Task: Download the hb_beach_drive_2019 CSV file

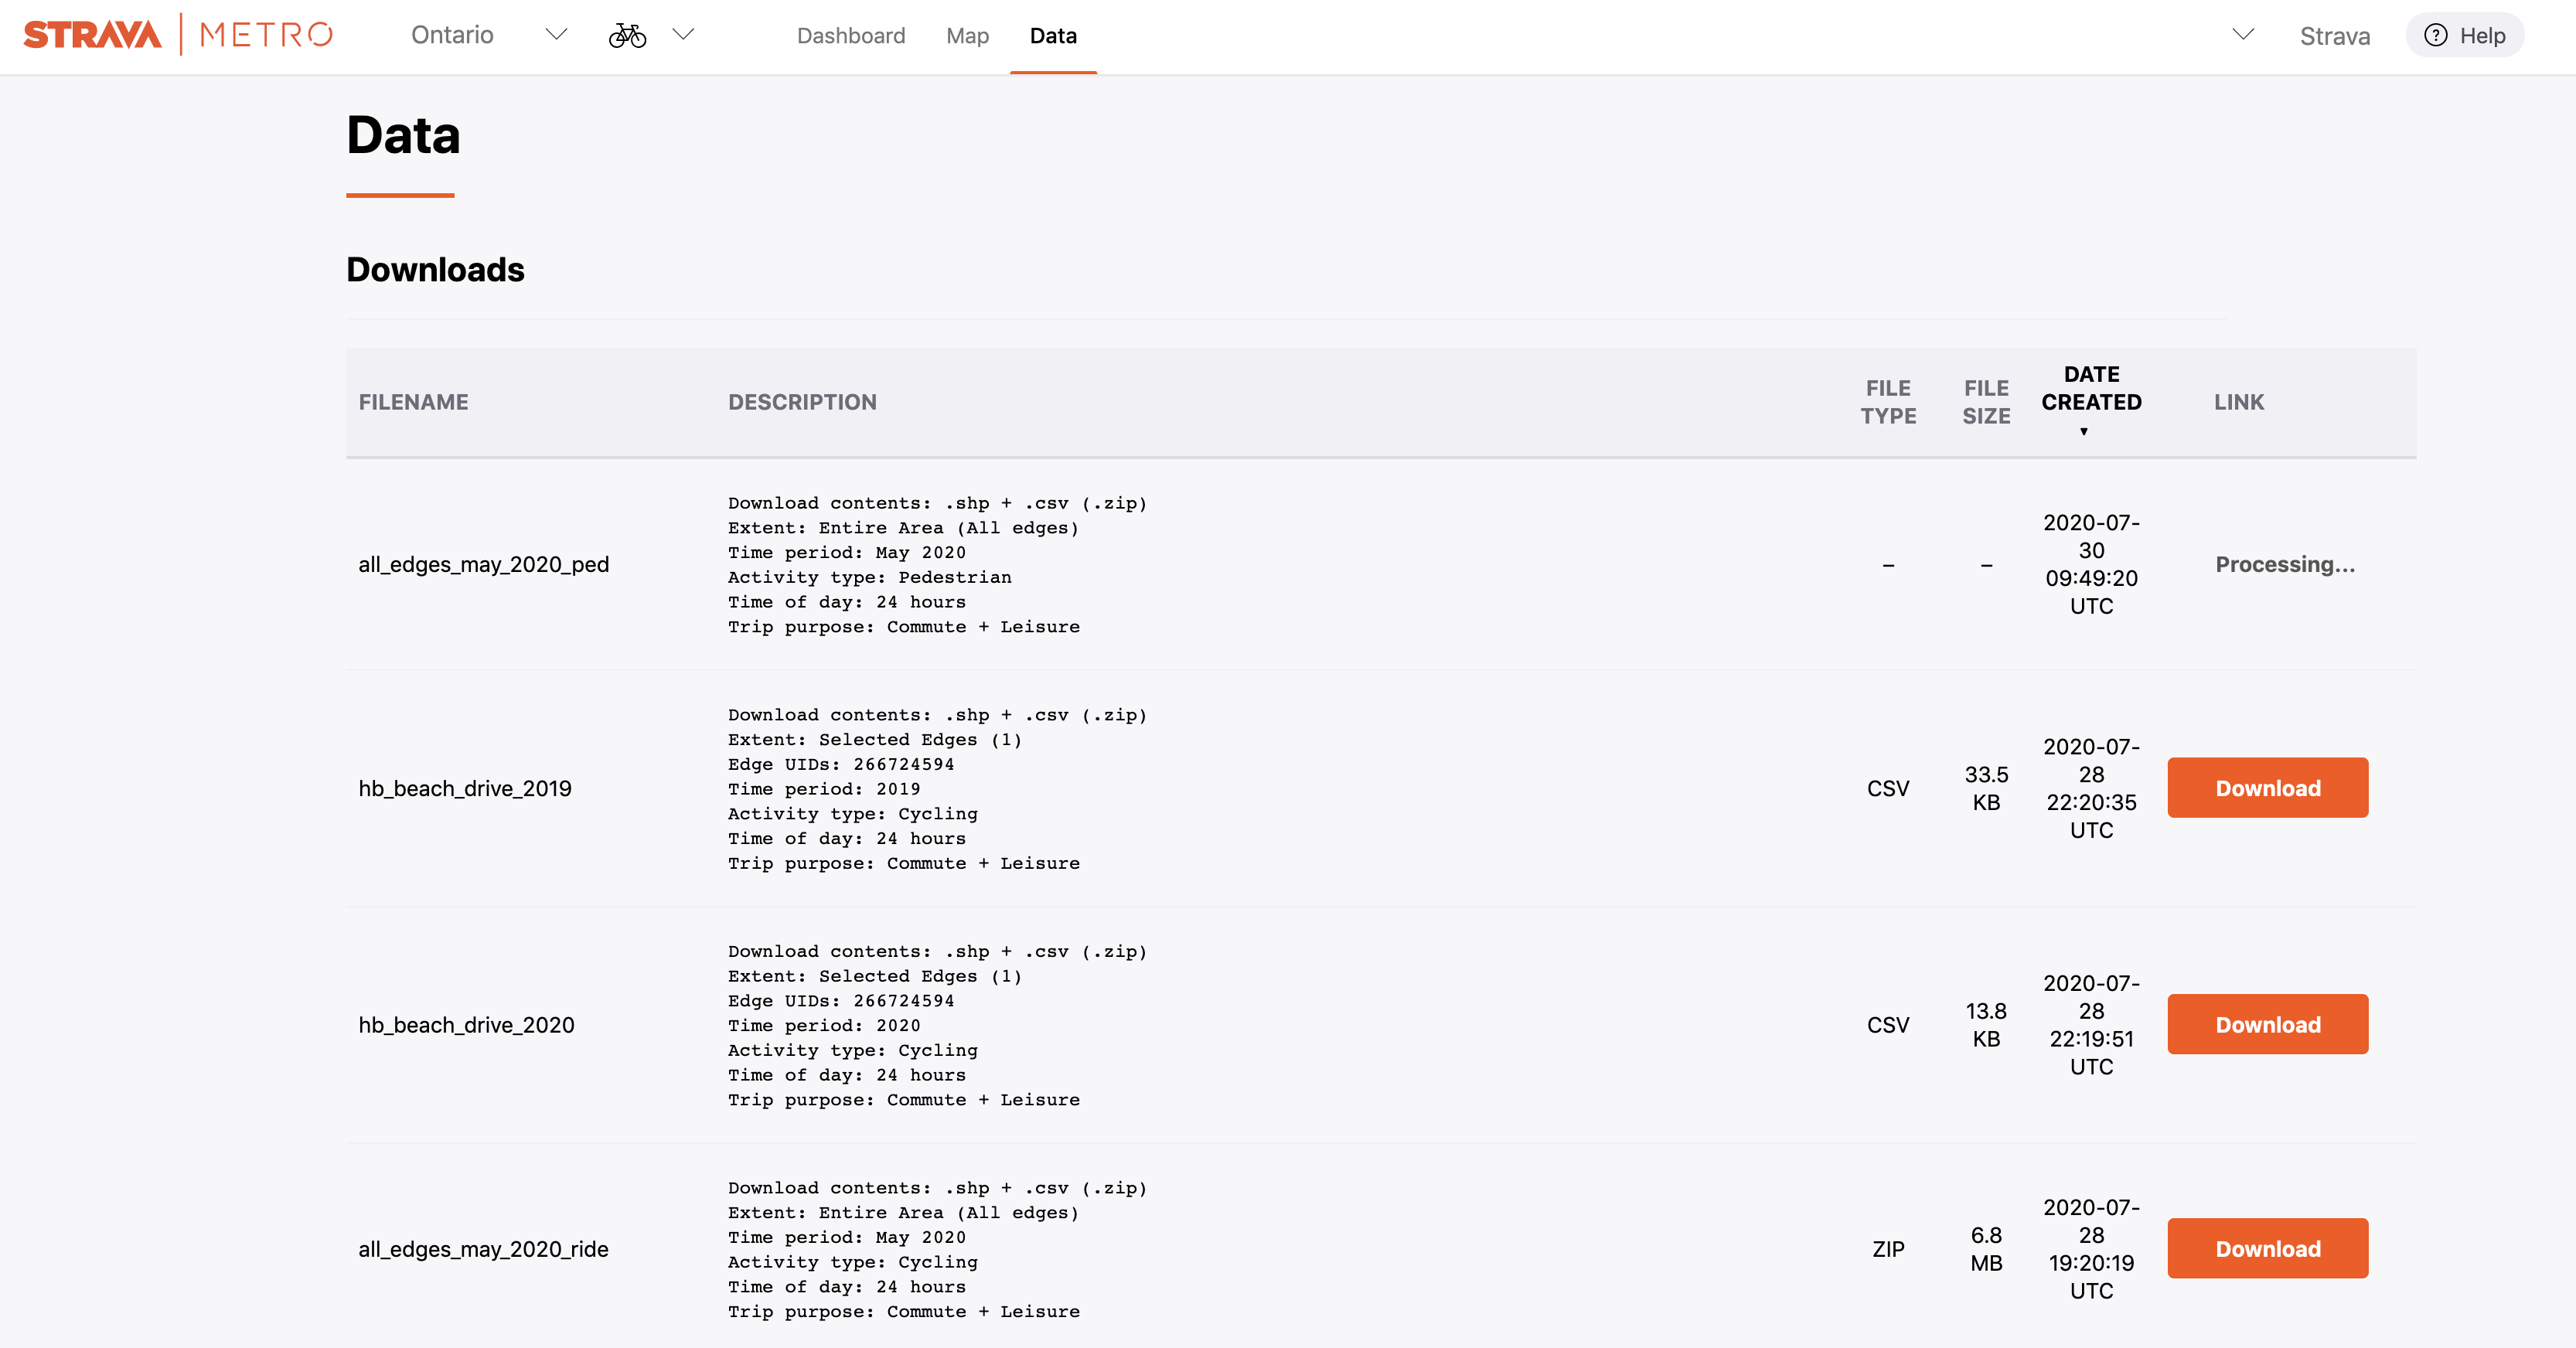Action: pos(2268,788)
